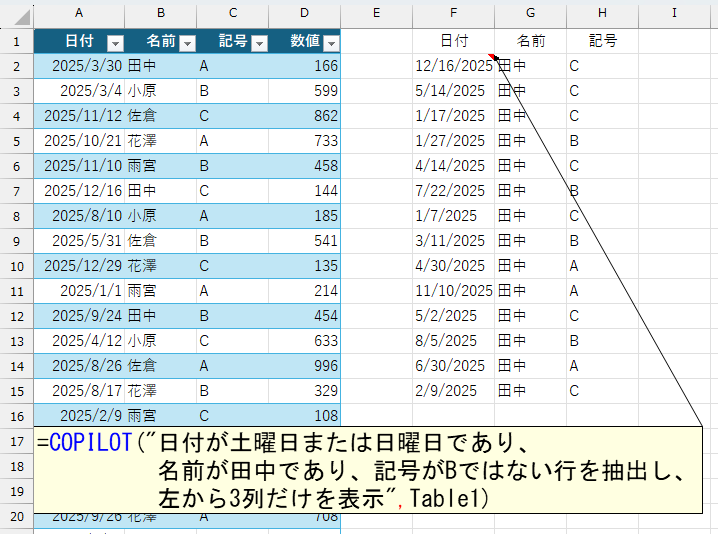Open the 数値 filter dropdown in table header

click(x=331, y=43)
